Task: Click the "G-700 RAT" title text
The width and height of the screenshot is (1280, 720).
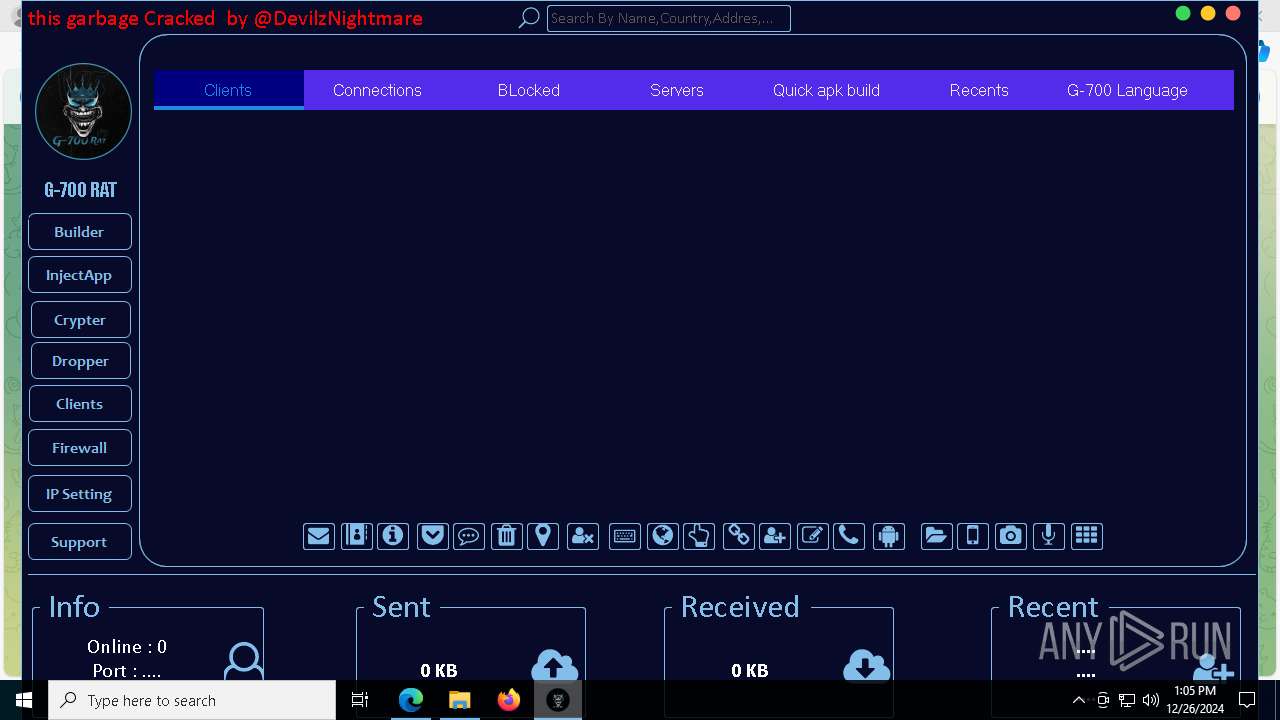Action: click(x=80, y=190)
